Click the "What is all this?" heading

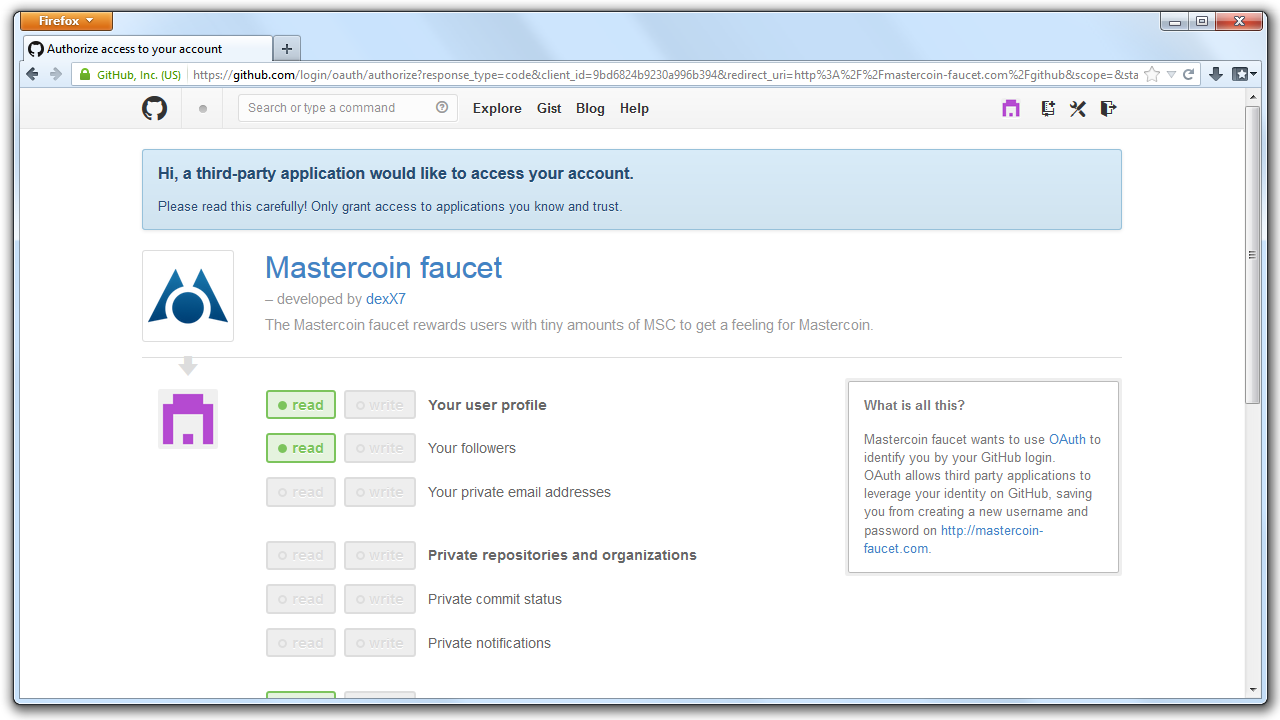(x=914, y=405)
